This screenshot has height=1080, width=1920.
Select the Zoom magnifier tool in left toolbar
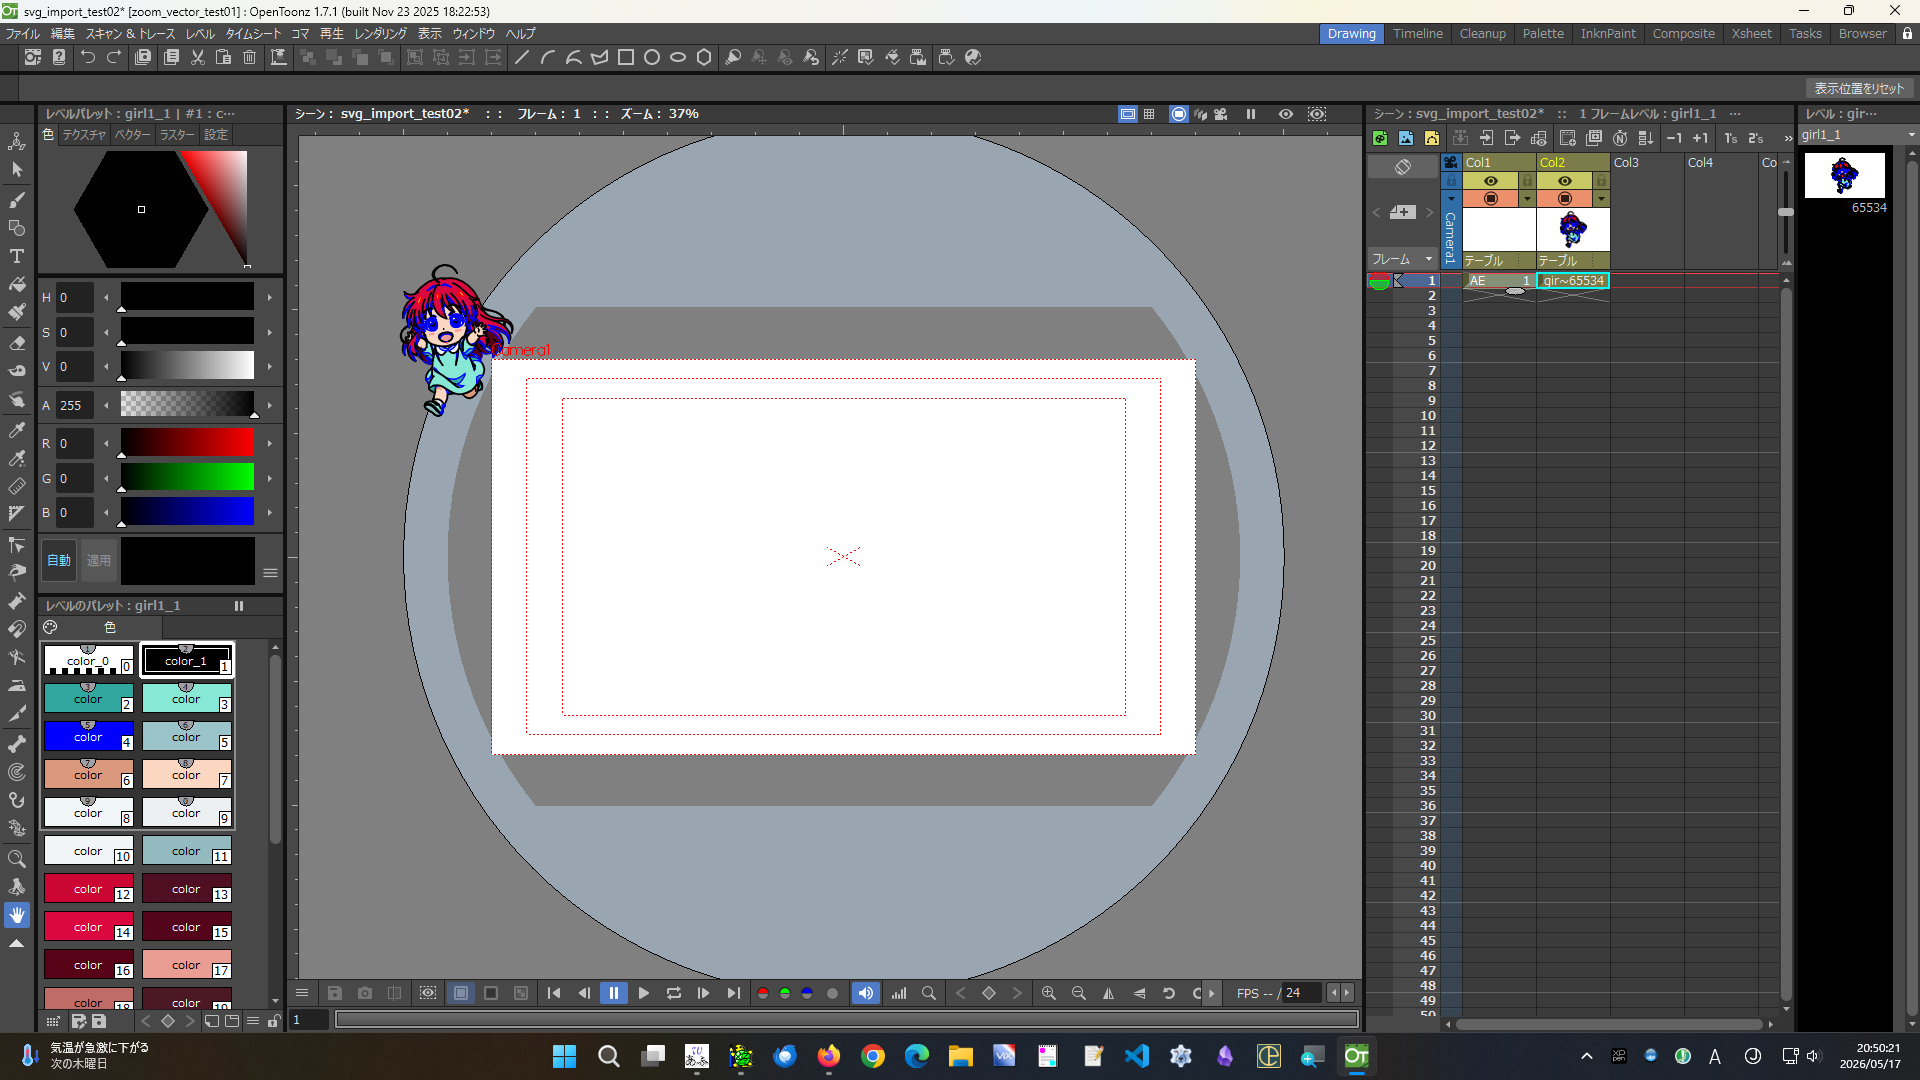coord(17,858)
